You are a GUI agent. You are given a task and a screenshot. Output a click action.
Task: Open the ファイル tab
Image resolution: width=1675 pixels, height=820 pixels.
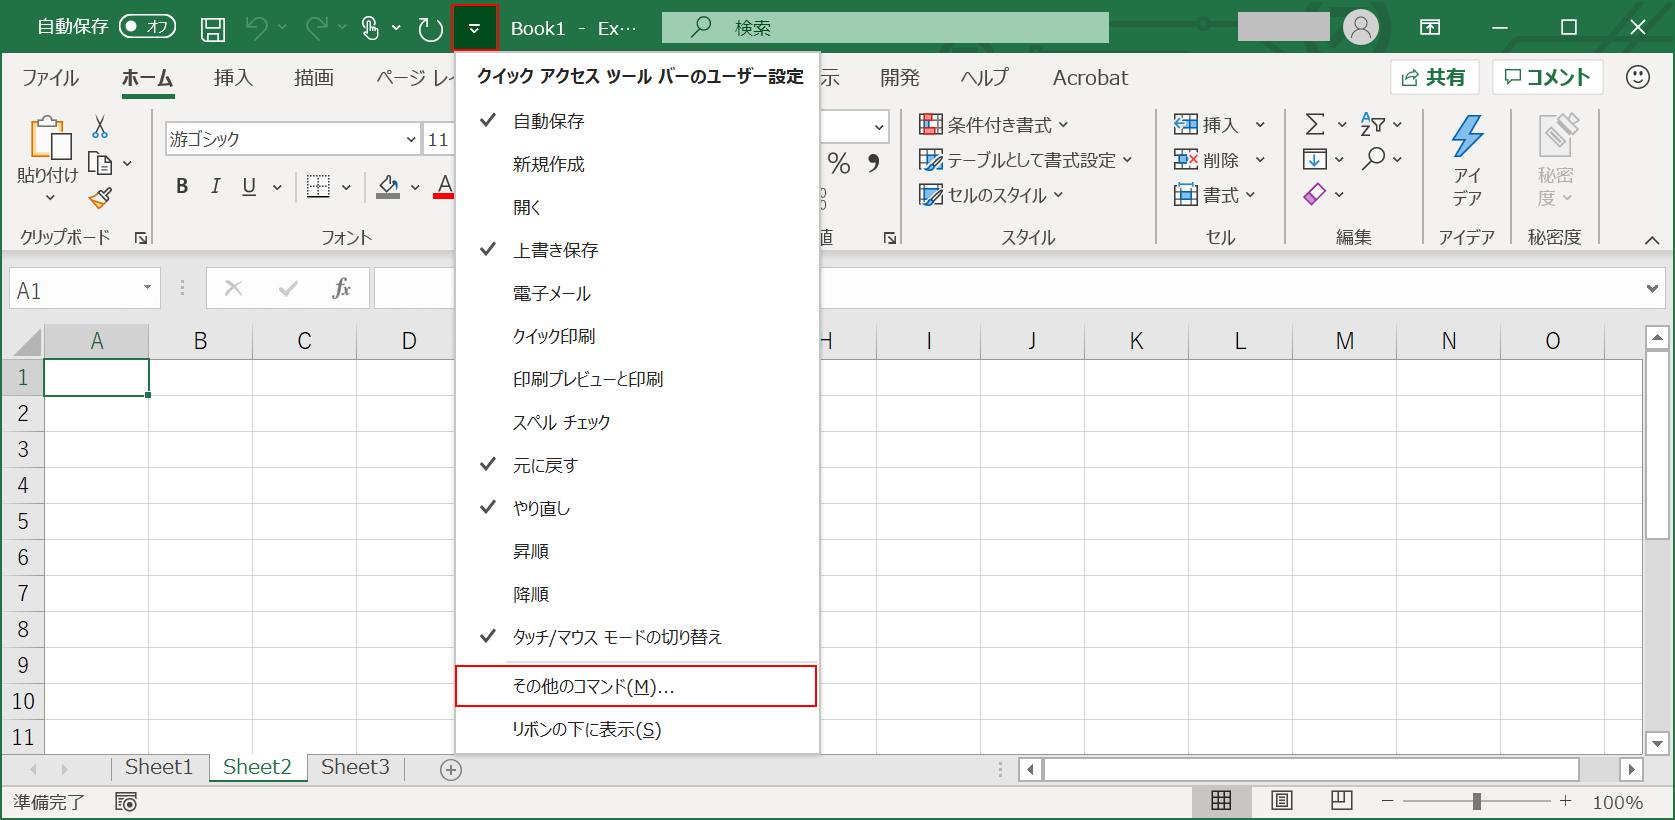point(50,78)
